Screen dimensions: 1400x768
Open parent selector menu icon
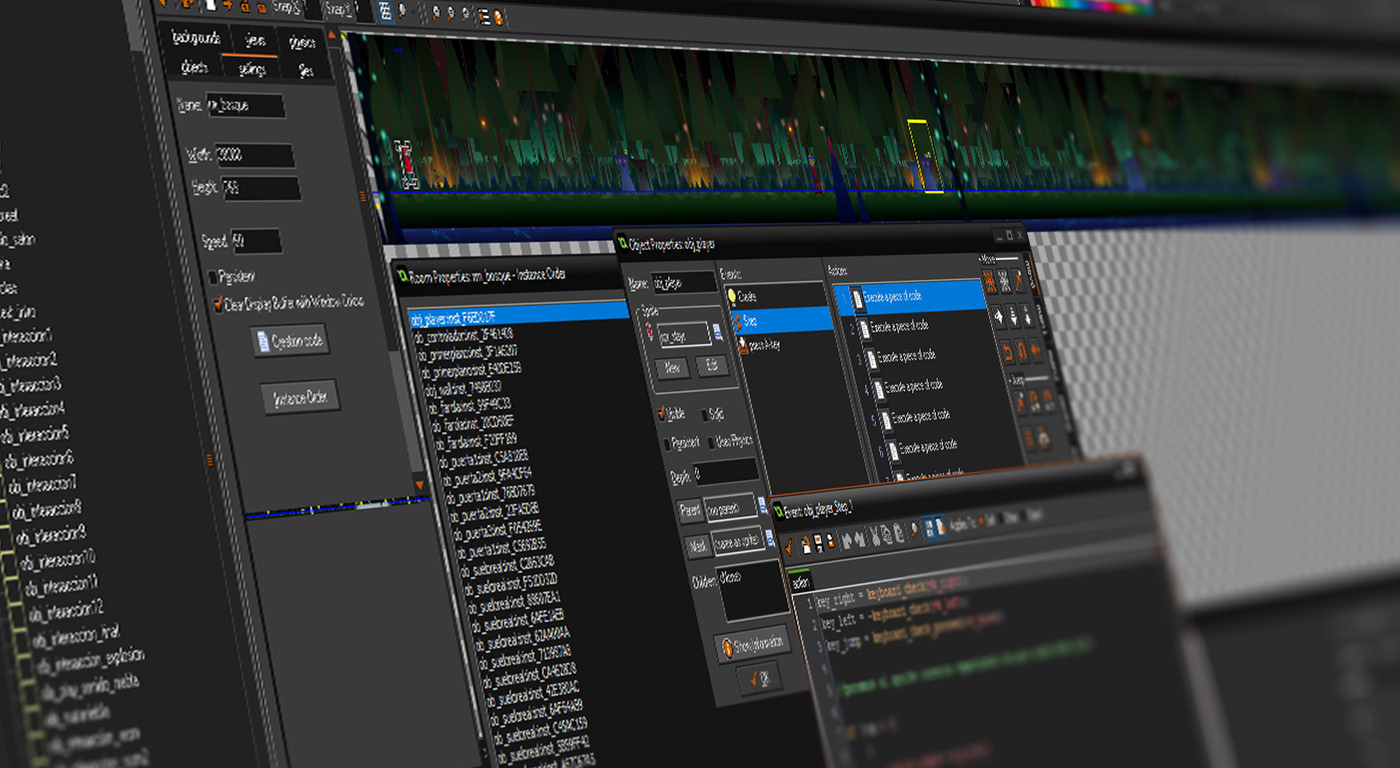point(763,505)
